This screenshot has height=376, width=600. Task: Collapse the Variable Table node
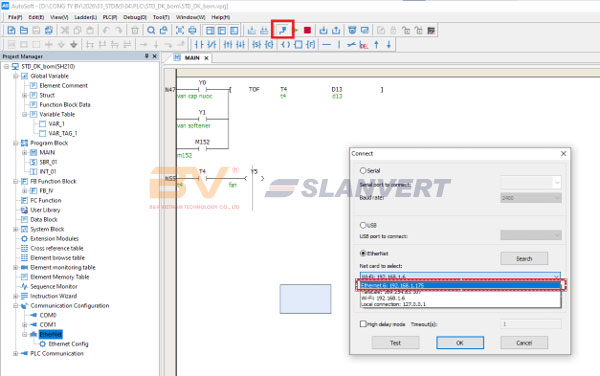tap(25, 114)
